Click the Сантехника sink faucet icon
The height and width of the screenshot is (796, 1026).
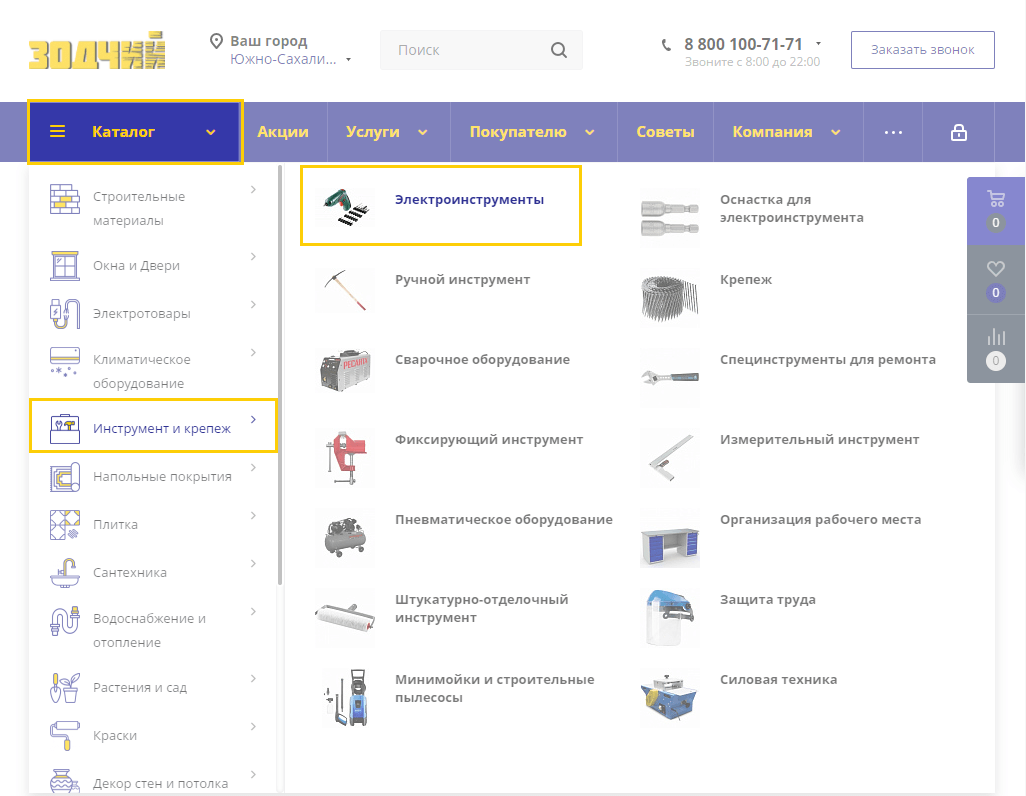(64, 572)
